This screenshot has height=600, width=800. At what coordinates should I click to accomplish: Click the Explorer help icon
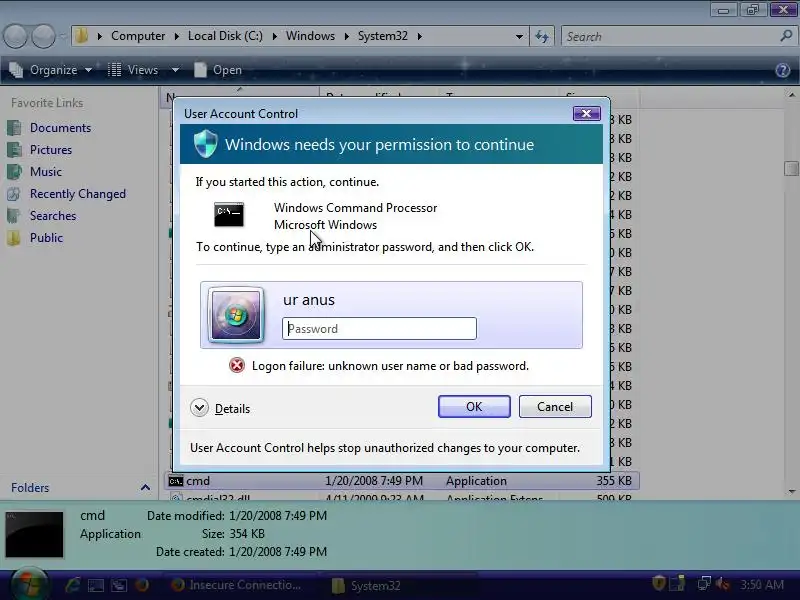pos(783,70)
